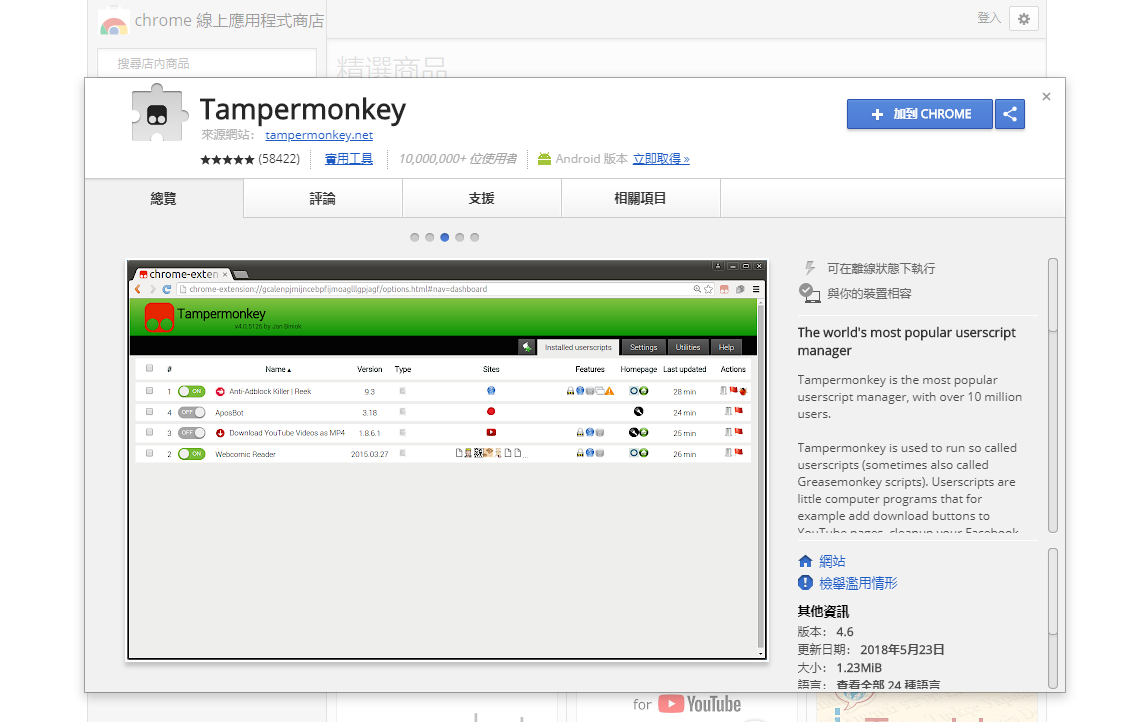Switch to the 支援 tab

[x=482, y=198]
